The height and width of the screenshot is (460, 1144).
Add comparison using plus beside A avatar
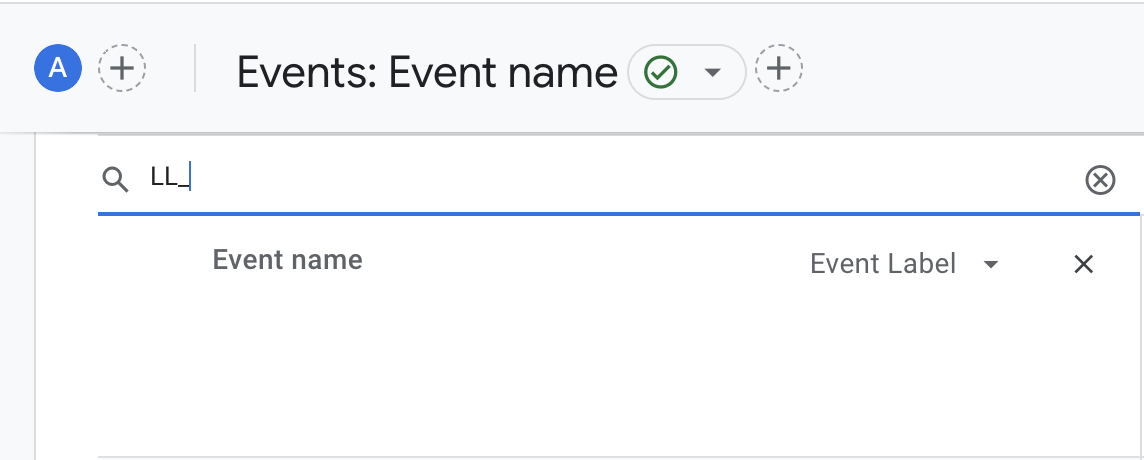pyautogui.click(x=122, y=68)
